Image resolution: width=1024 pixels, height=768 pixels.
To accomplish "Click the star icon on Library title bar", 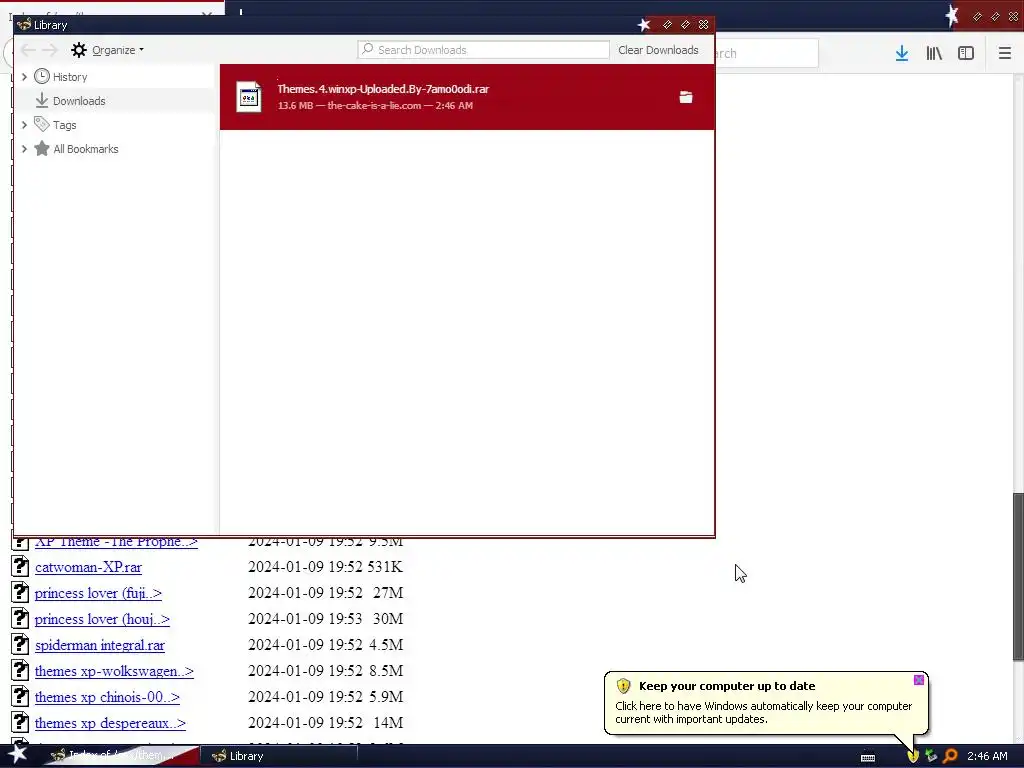I will click(644, 25).
